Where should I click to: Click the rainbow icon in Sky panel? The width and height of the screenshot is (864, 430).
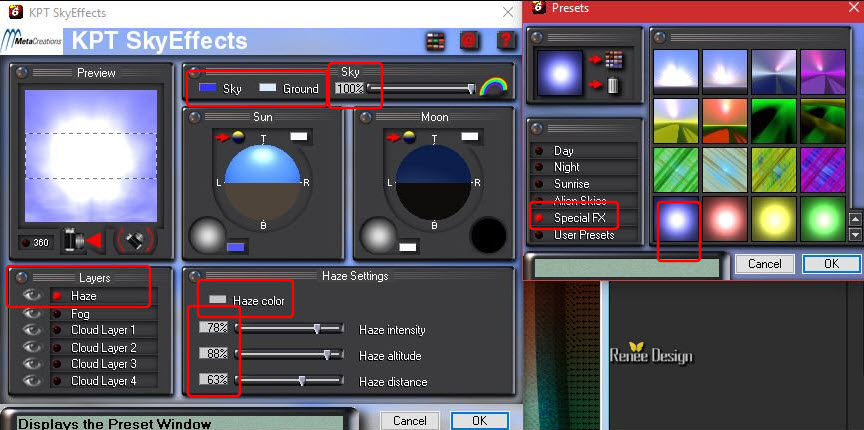click(493, 87)
